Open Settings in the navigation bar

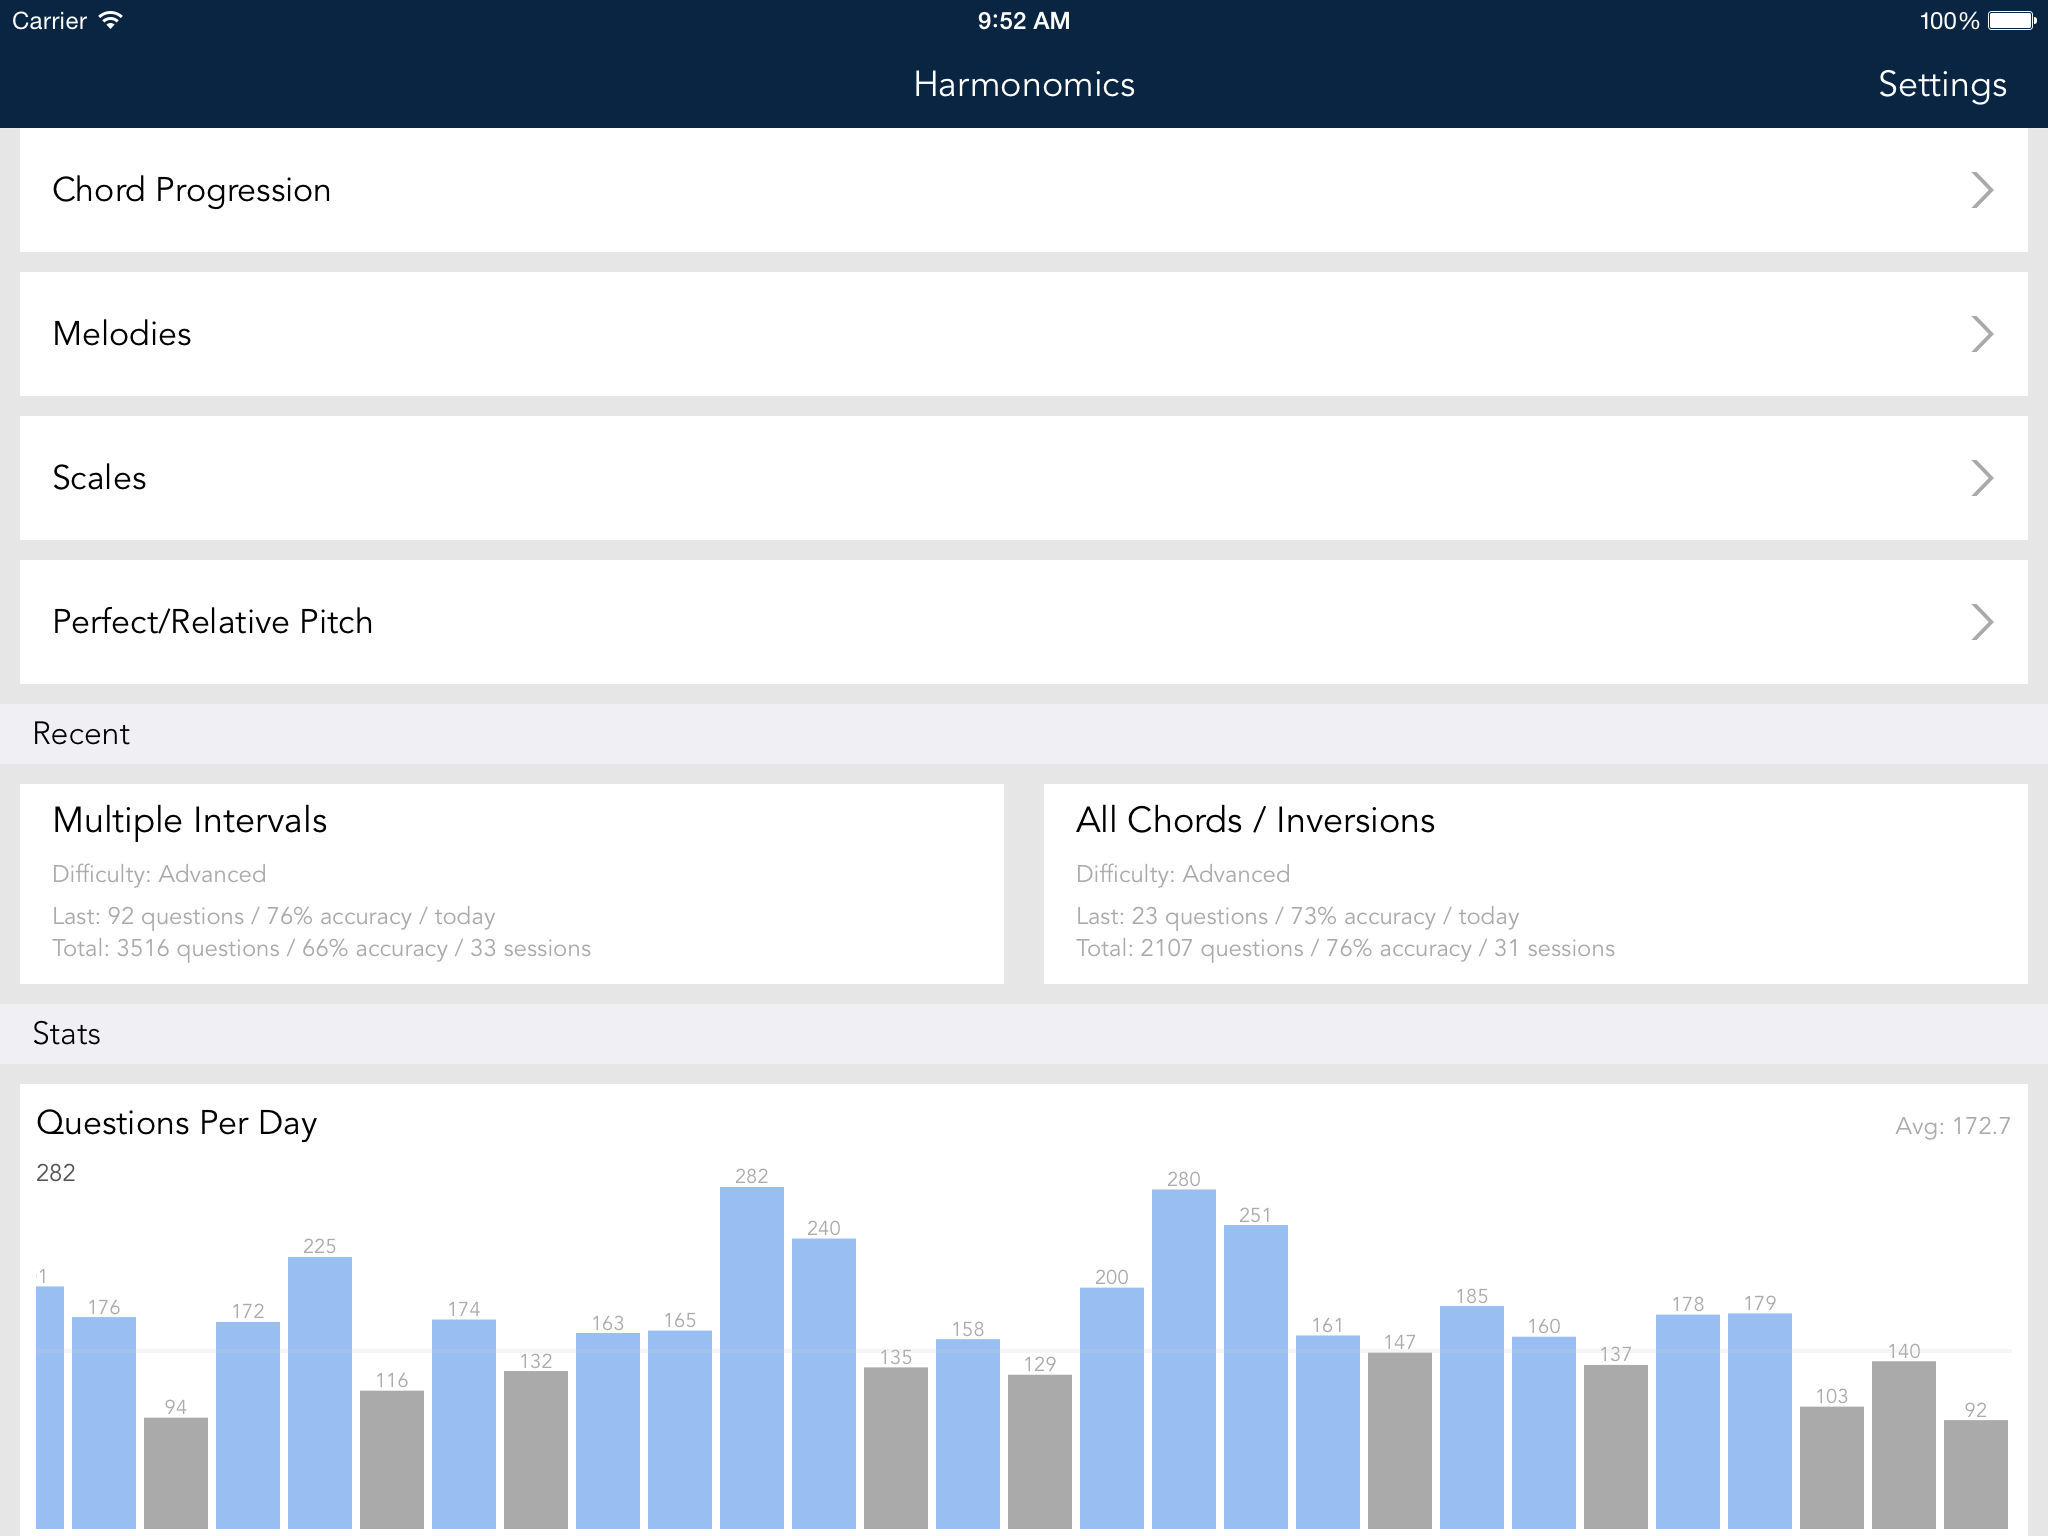coord(1941,85)
